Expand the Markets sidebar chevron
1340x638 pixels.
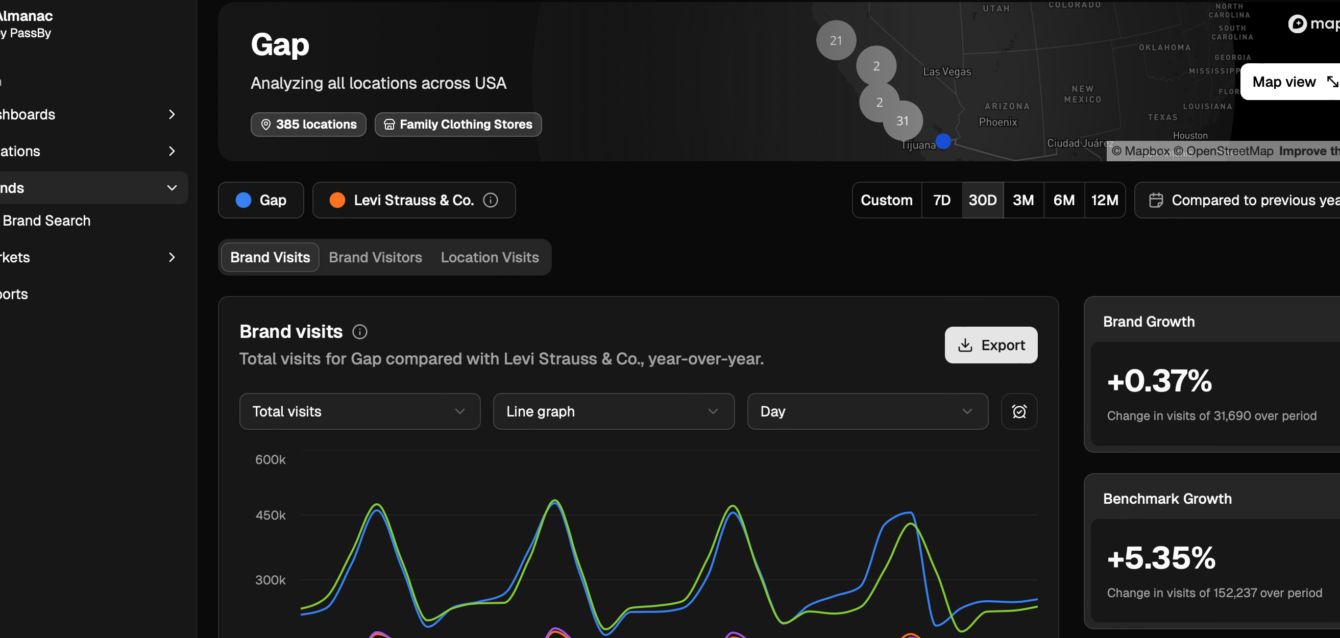point(172,258)
